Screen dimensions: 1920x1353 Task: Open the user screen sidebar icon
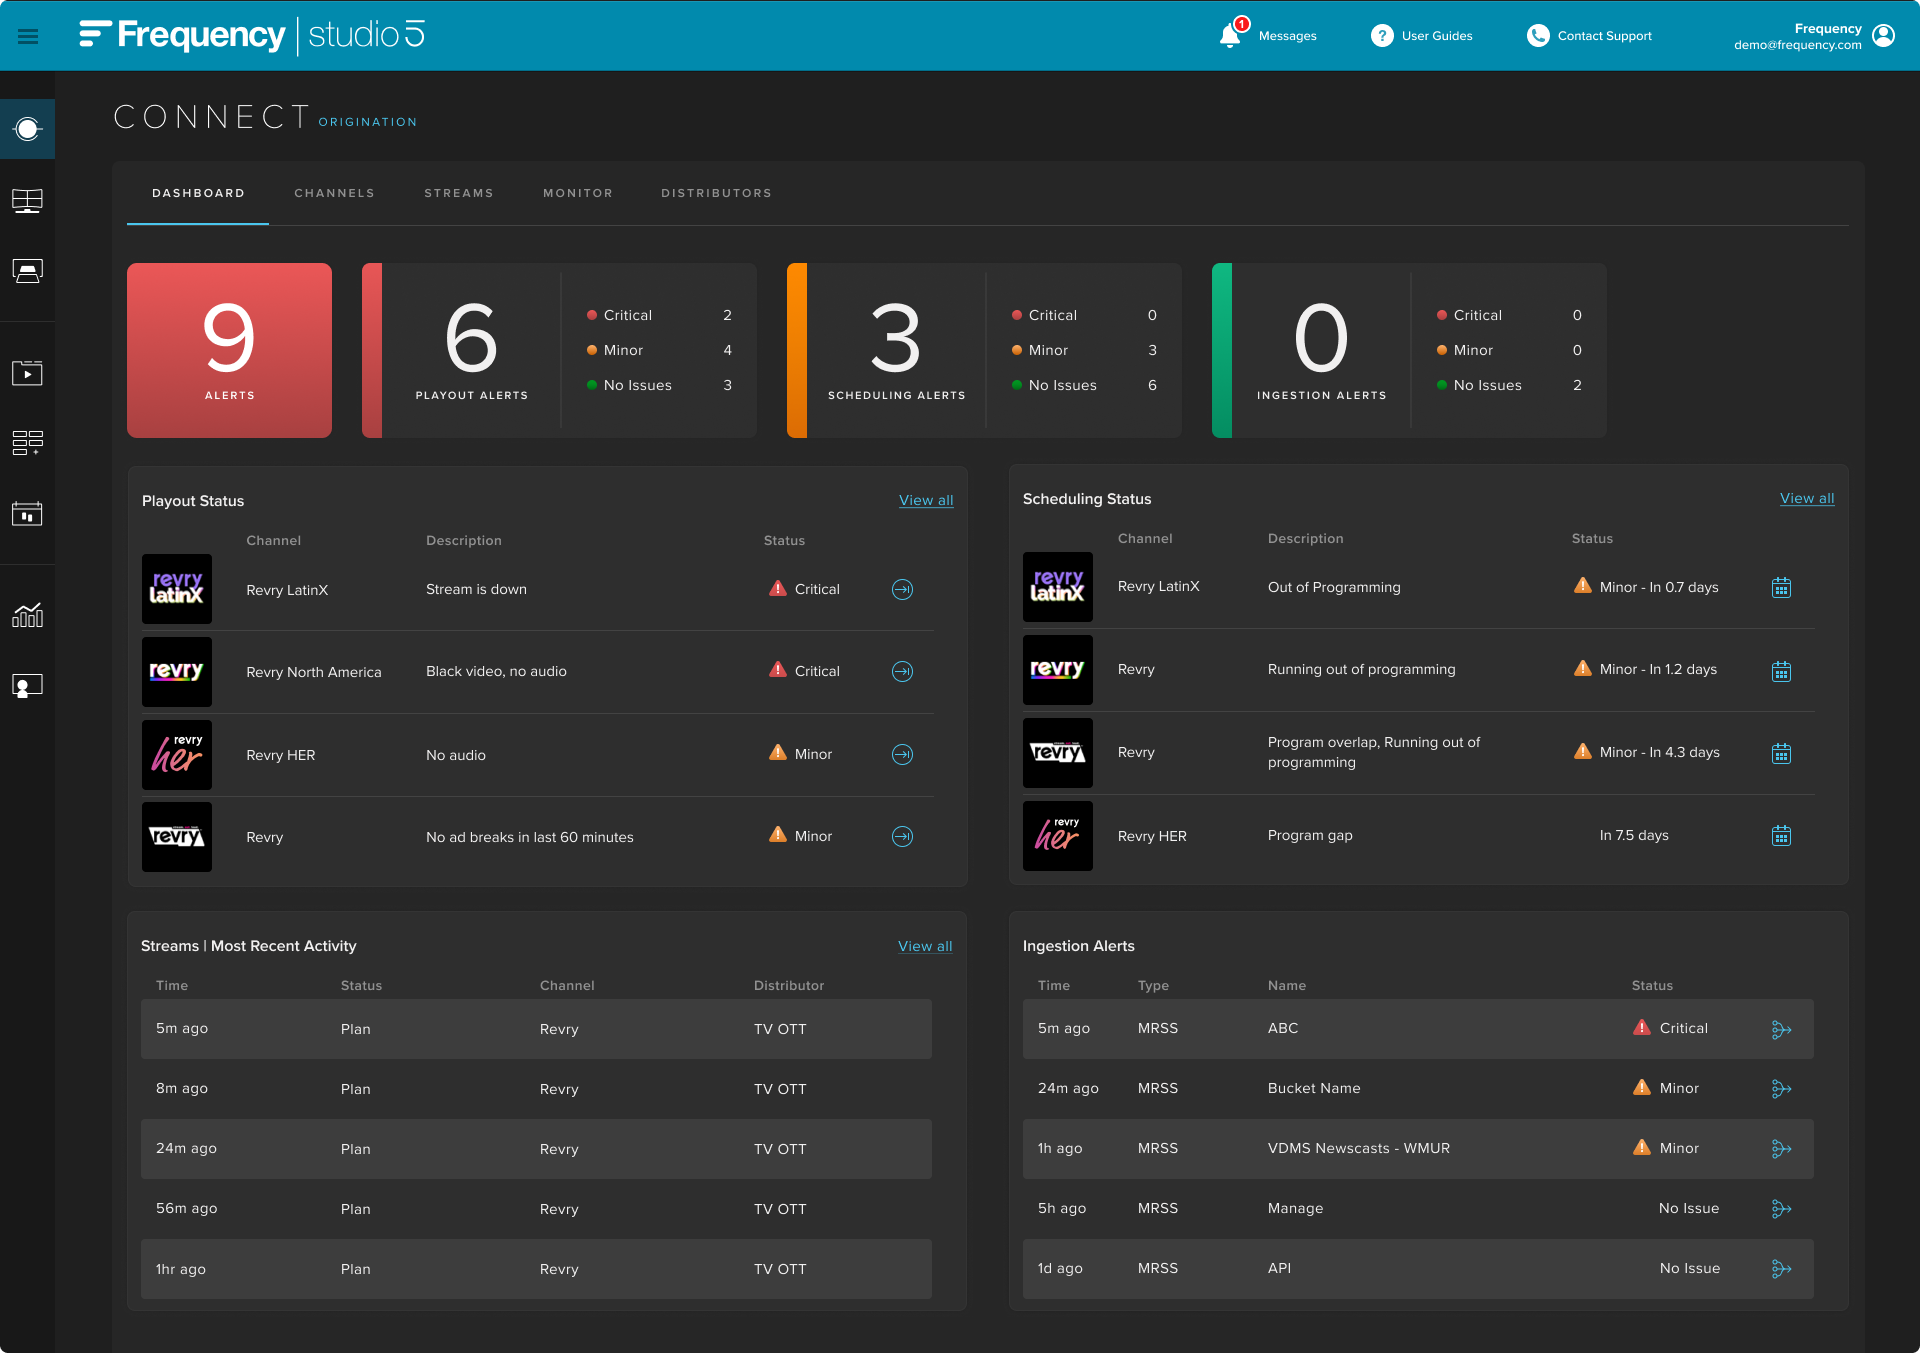click(28, 686)
